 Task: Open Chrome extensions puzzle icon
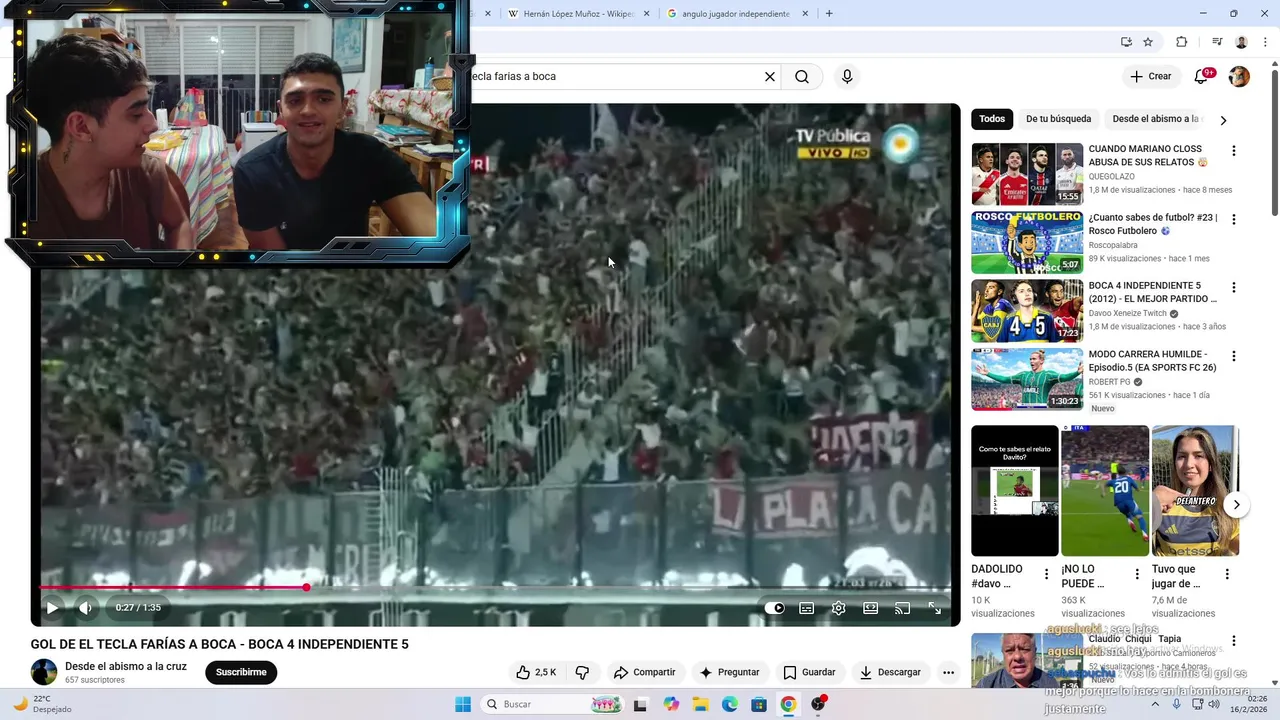(x=1181, y=42)
